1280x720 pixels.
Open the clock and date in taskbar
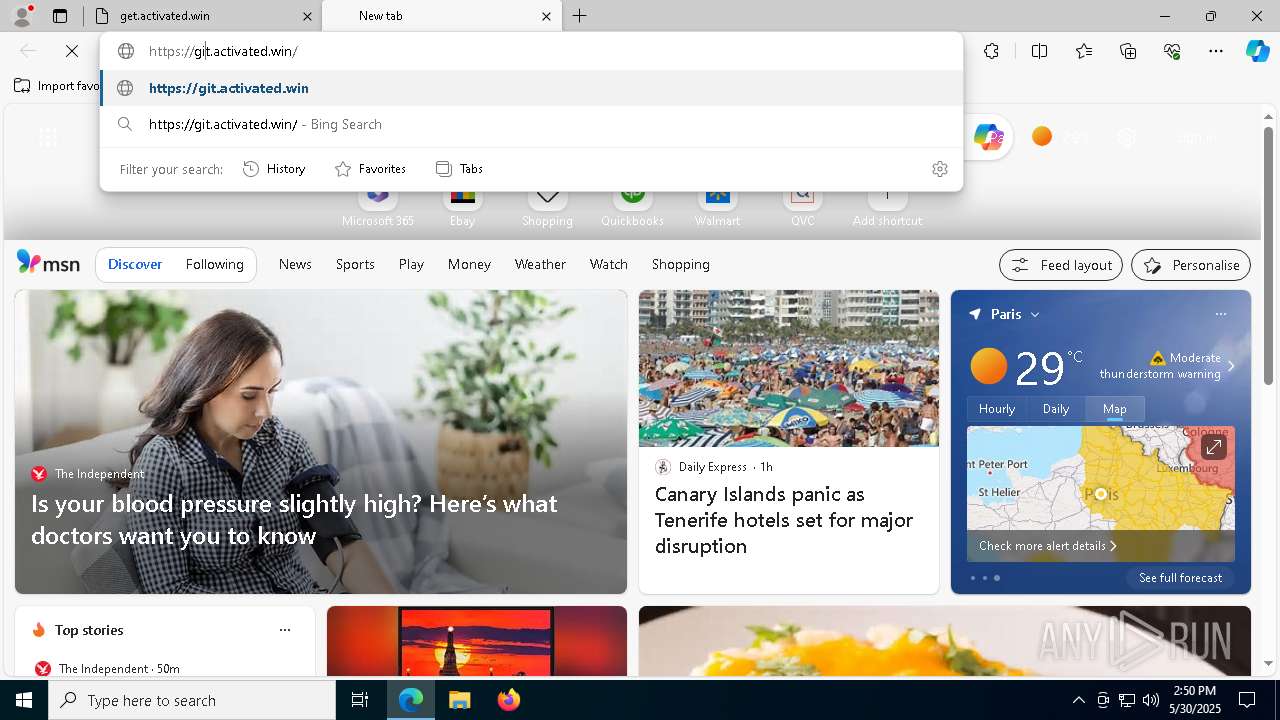point(1194,700)
